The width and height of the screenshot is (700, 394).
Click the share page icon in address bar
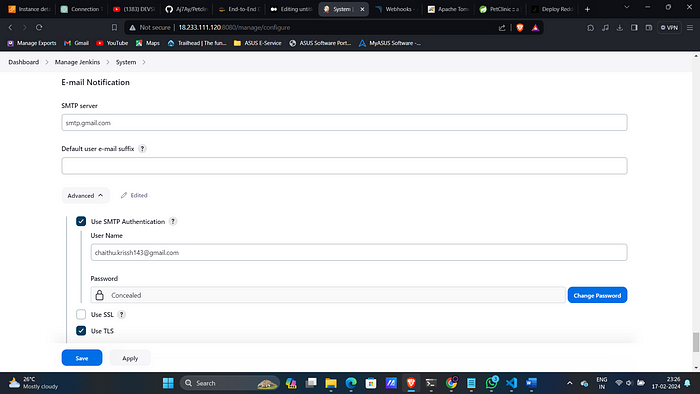coord(502,28)
